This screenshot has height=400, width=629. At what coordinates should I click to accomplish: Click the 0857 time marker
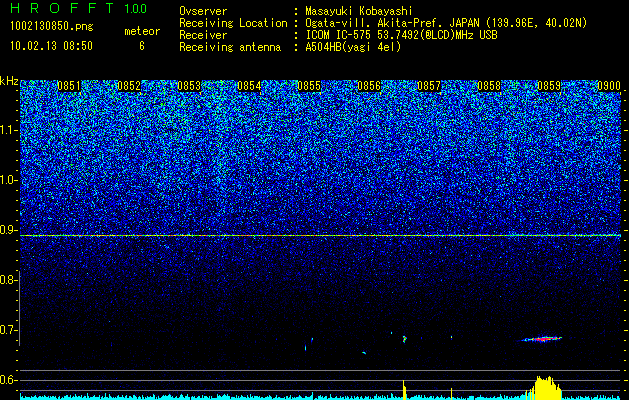pyautogui.click(x=429, y=86)
